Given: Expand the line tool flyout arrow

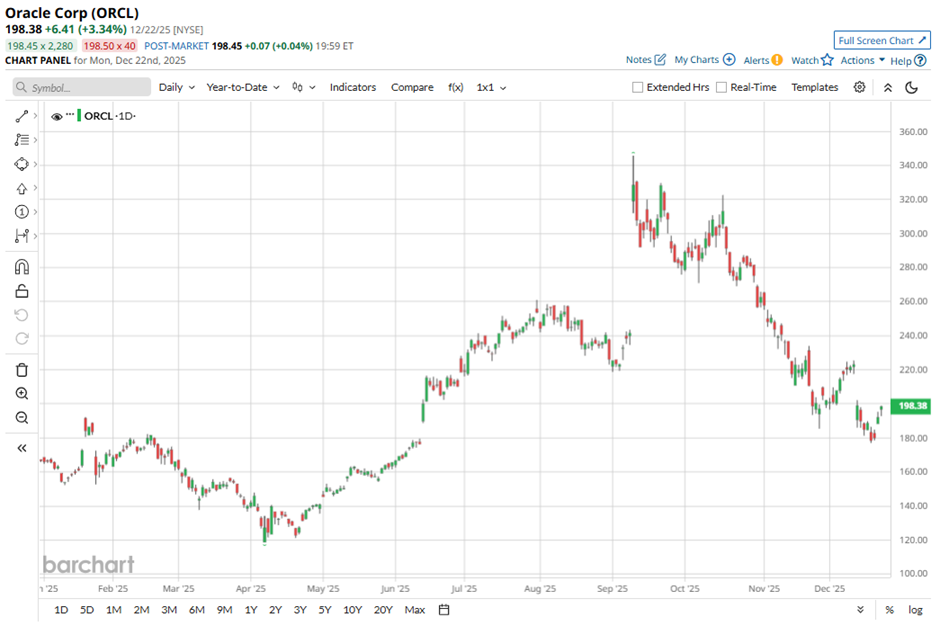Looking at the screenshot, I should [35, 116].
